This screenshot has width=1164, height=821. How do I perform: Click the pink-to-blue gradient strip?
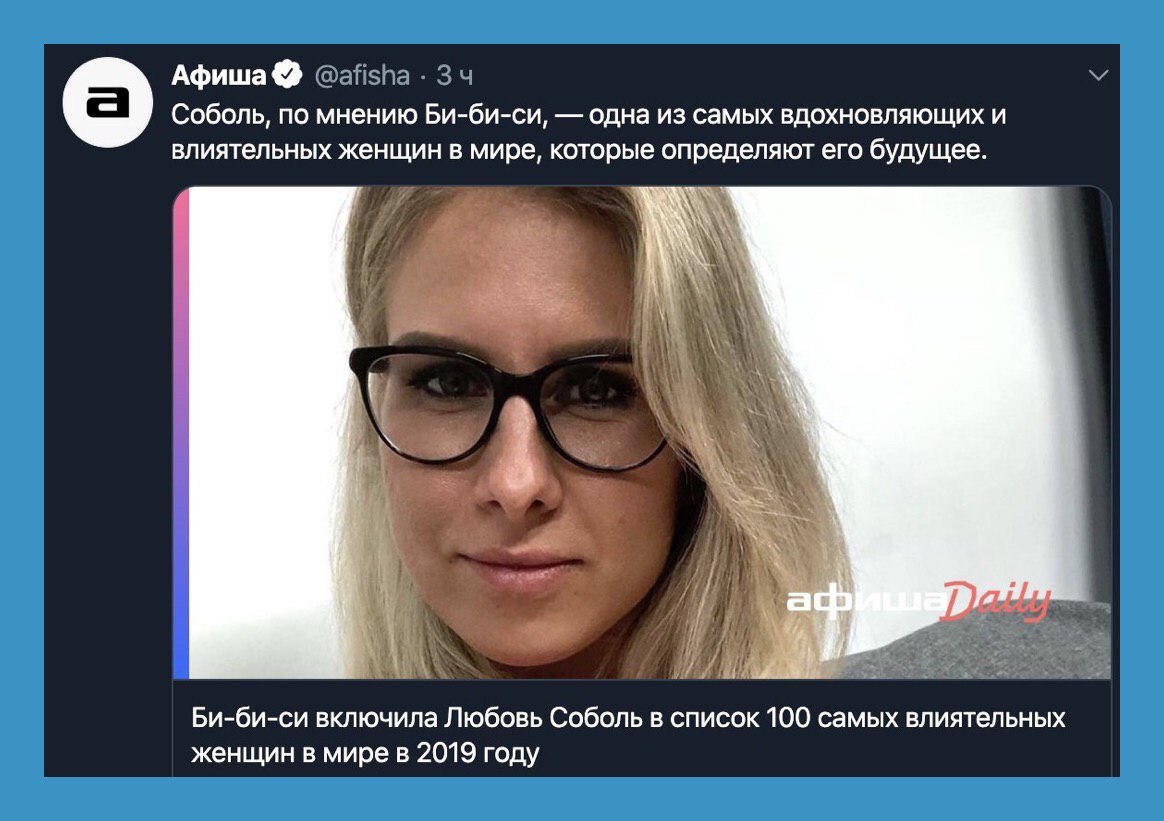pyautogui.click(x=181, y=432)
